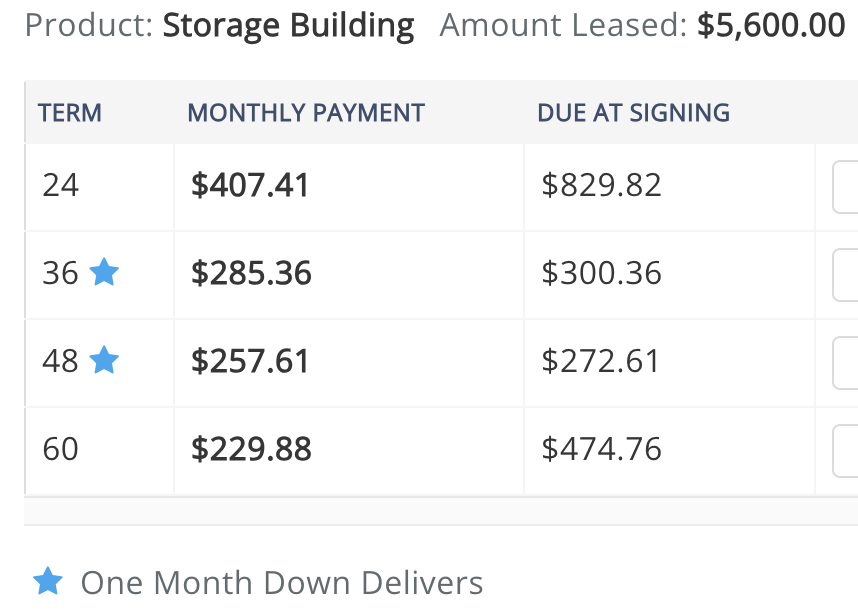Click the $5,600.00 amount leased value
The image size is (858, 612).
tap(771, 25)
